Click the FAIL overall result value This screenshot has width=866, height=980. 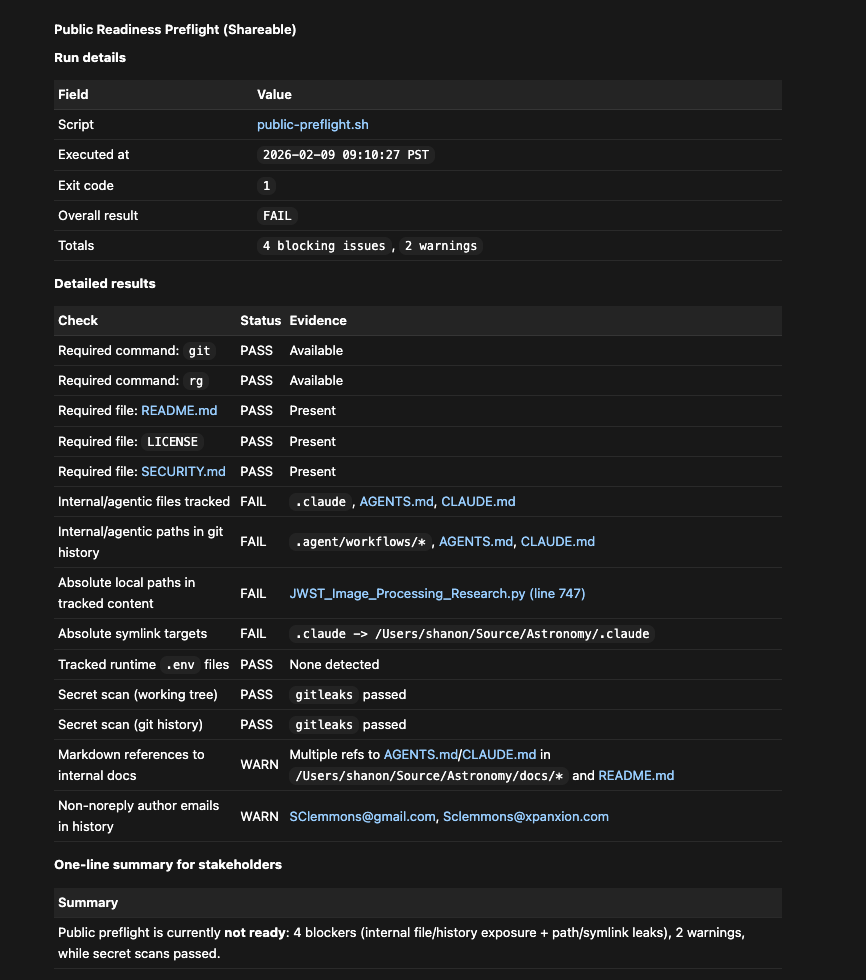[277, 216]
